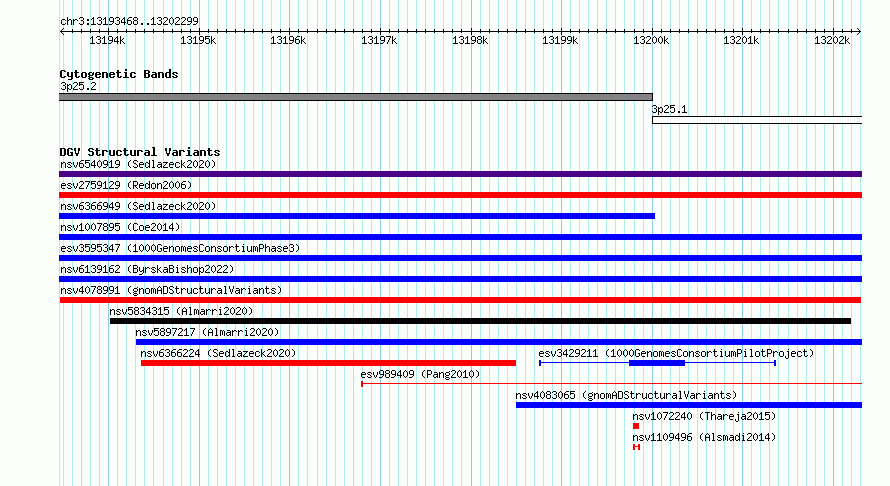Image resolution: width=890 pixels, height=486 pixels.
Task: Click the DGV Structural Variants track title
Action: point(140,152)
